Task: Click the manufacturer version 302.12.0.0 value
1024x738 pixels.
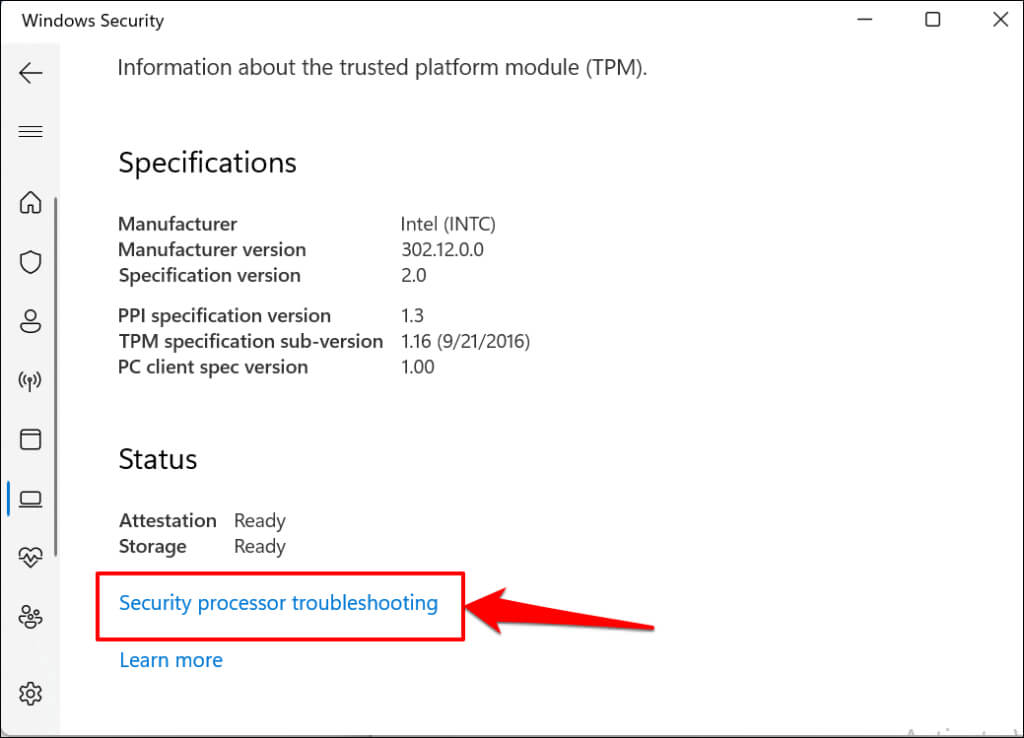Action: coord(442,250)
